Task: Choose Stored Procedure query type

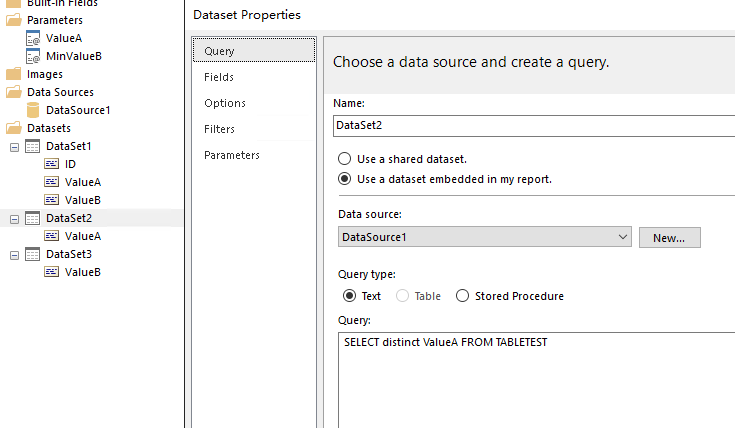Action: (x=462, y=296)
